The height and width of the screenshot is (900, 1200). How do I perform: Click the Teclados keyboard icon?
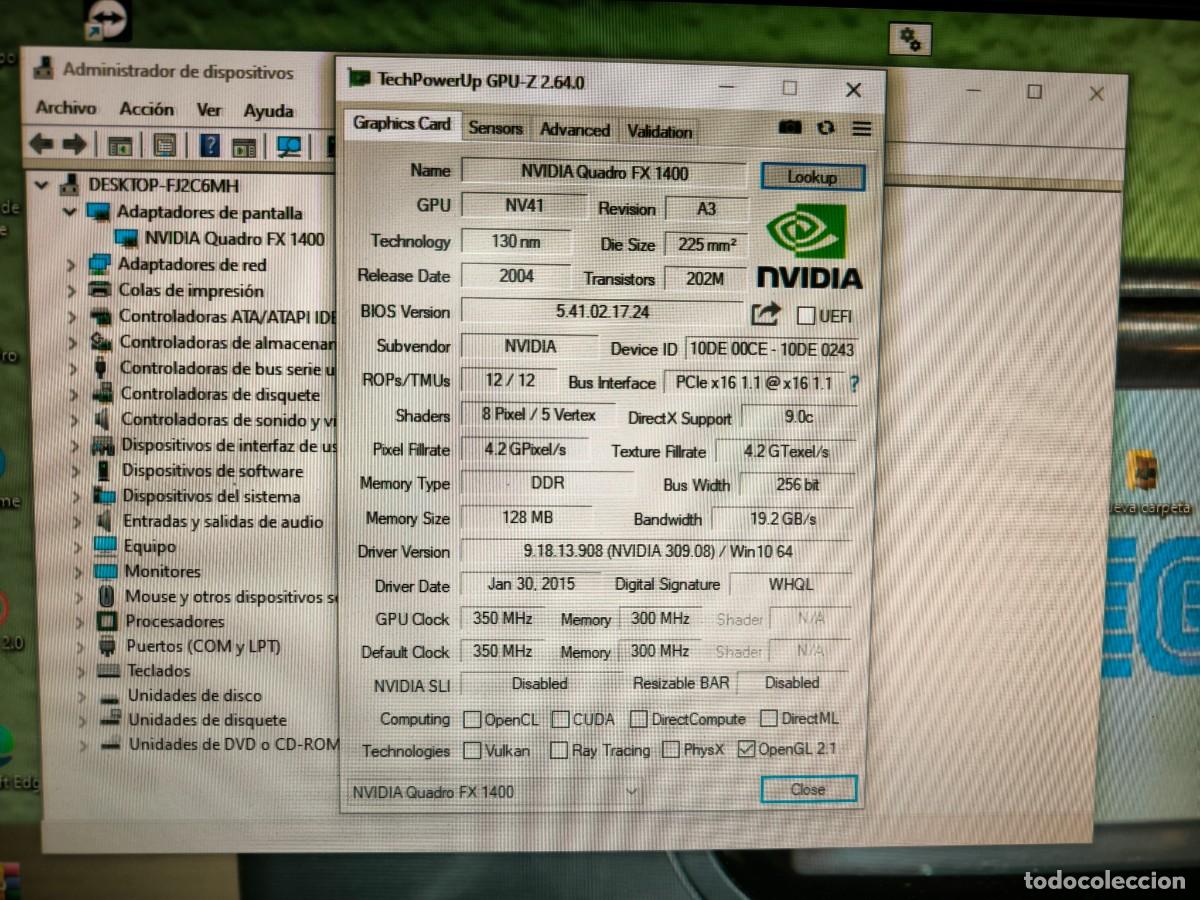click(108, 670)
